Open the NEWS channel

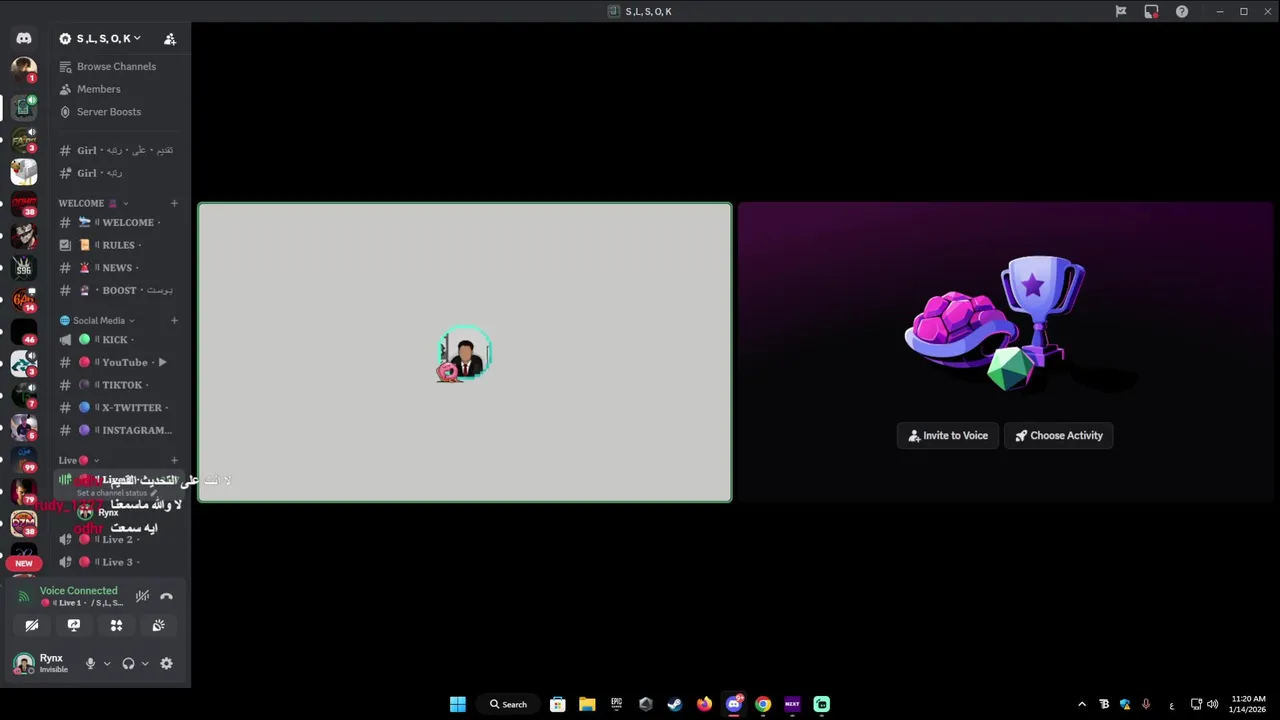119,268
